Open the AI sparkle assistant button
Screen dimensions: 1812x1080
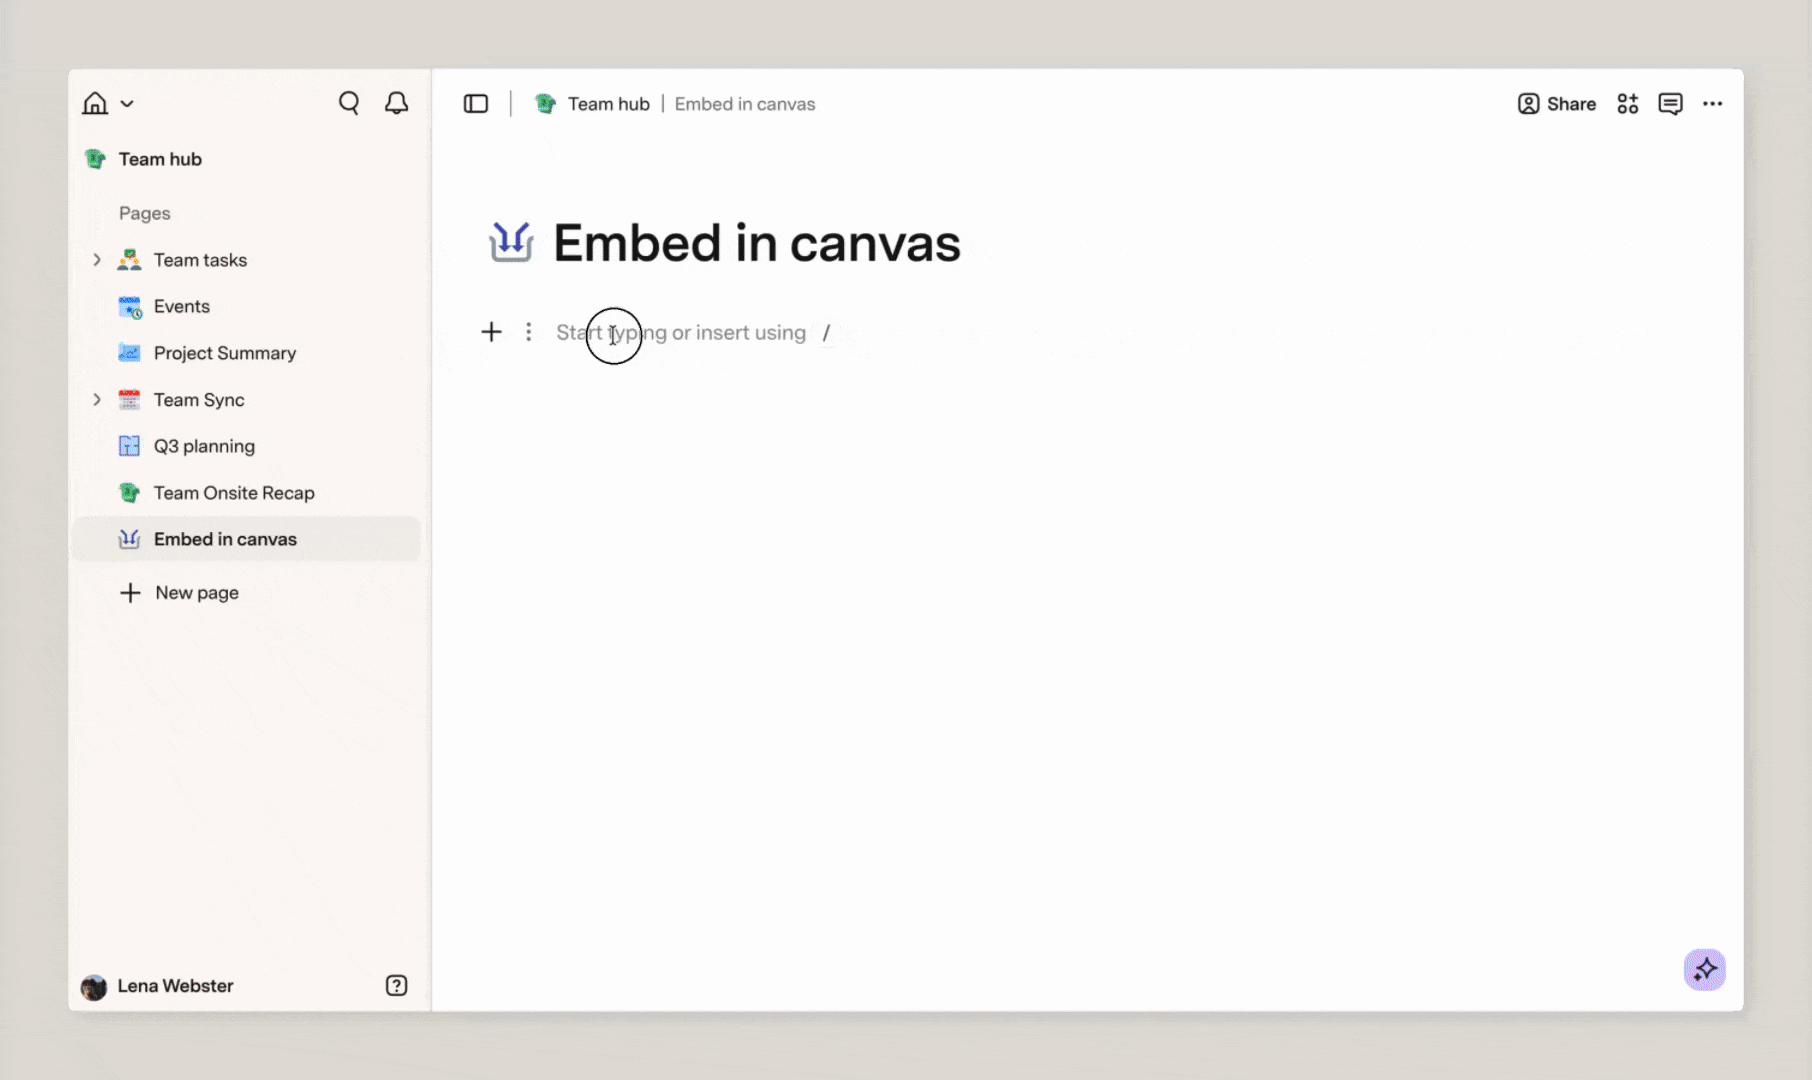click(x=1705, y=970)
